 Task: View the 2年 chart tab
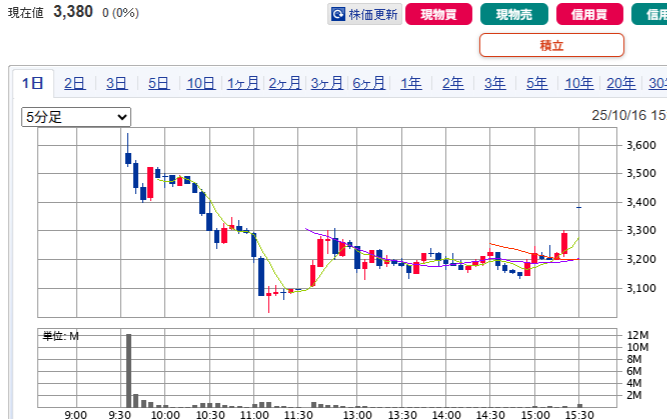point(453,84)
